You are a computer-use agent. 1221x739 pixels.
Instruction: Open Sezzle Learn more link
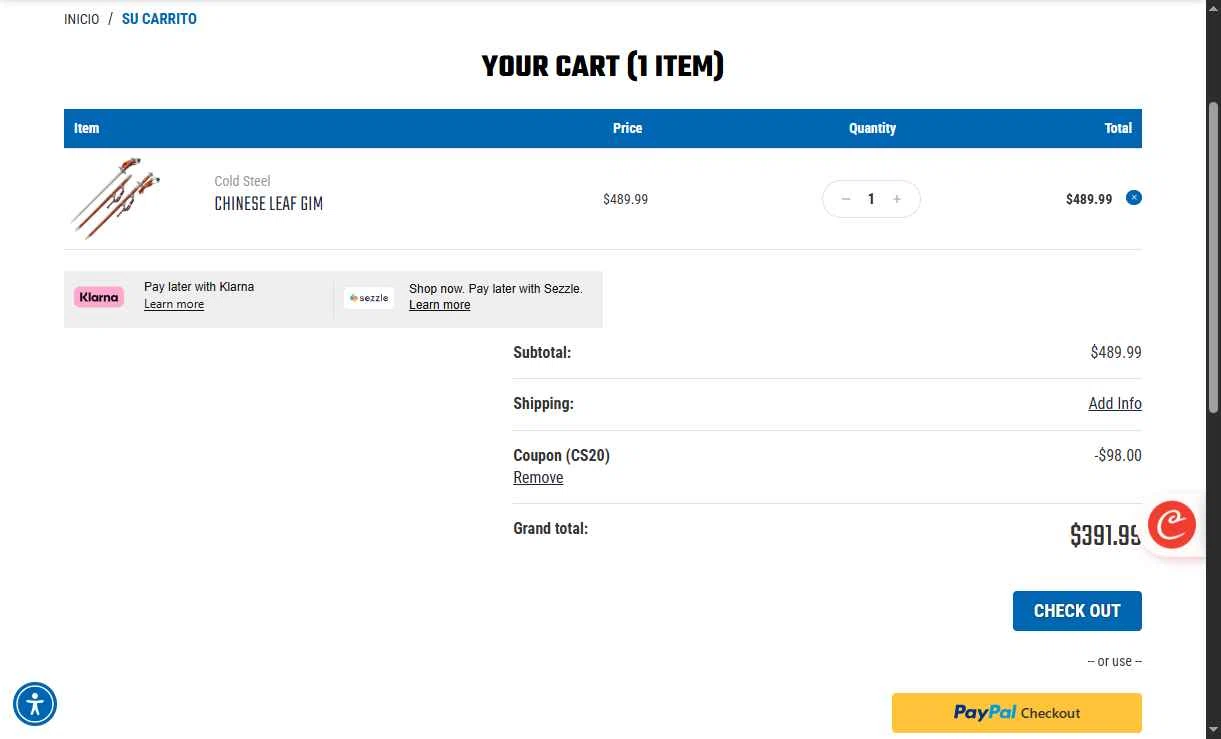click(x=439, y=305)
